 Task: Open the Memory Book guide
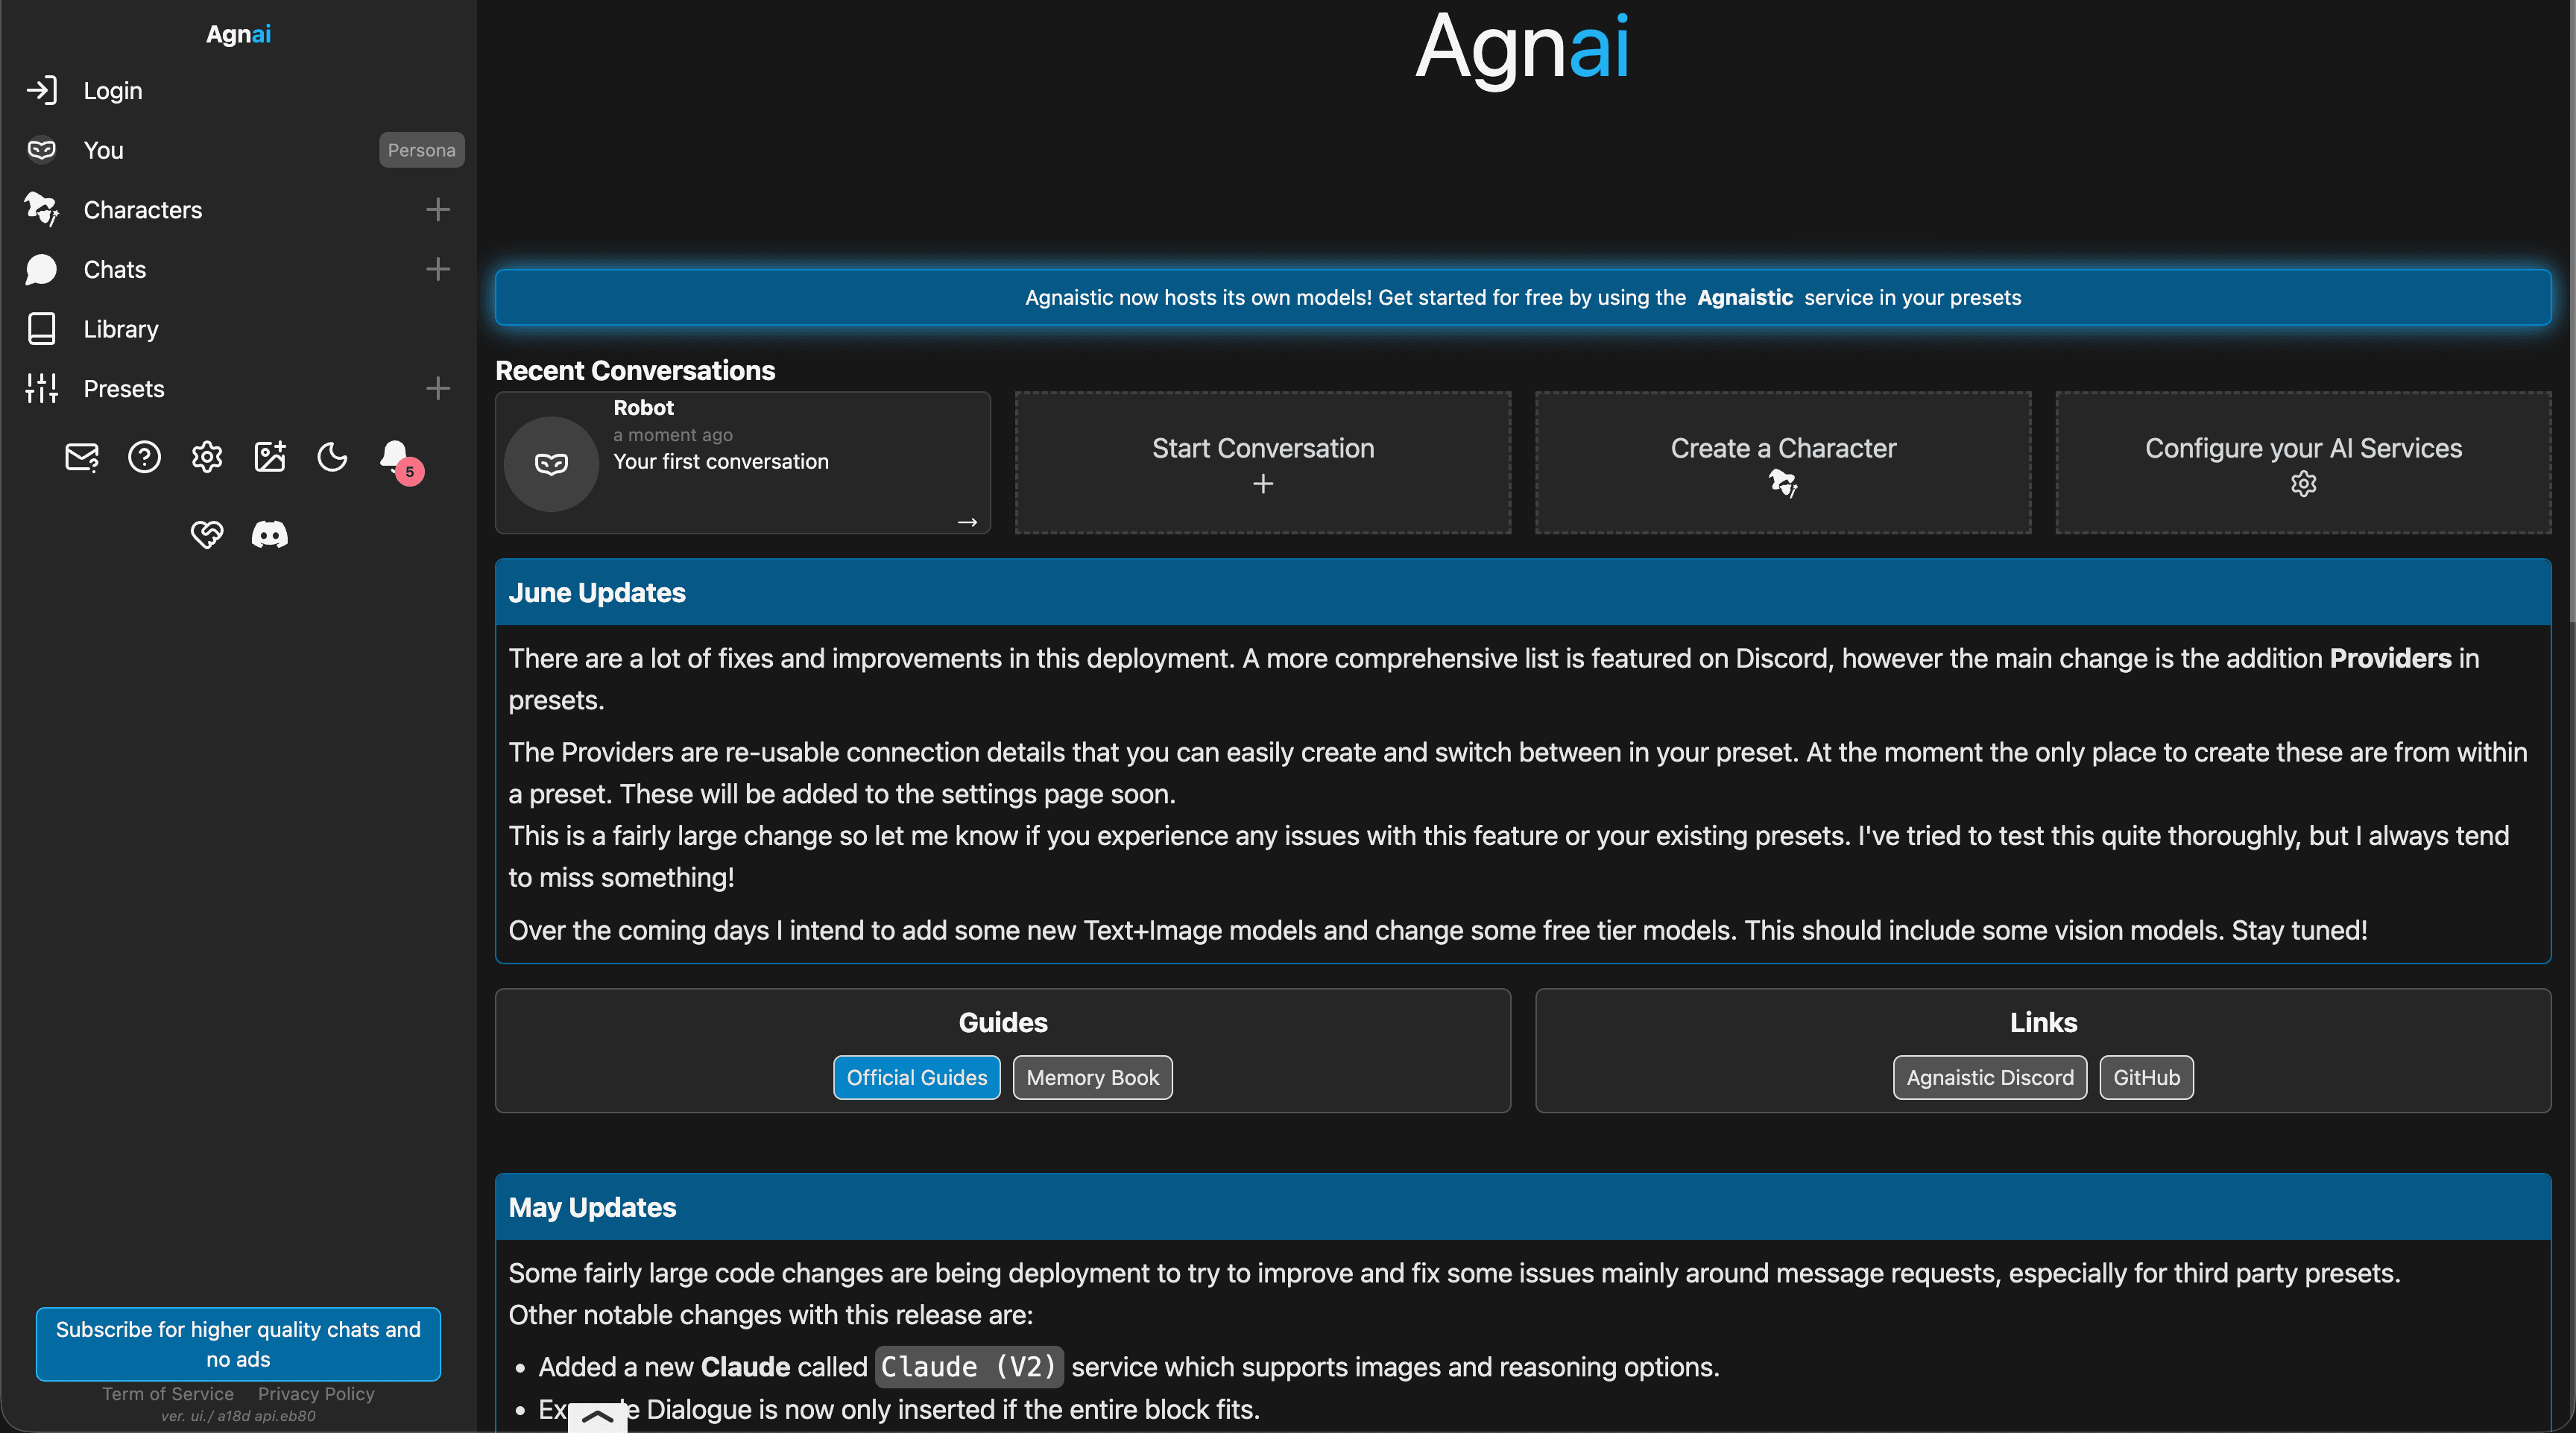[1093, 1077]
